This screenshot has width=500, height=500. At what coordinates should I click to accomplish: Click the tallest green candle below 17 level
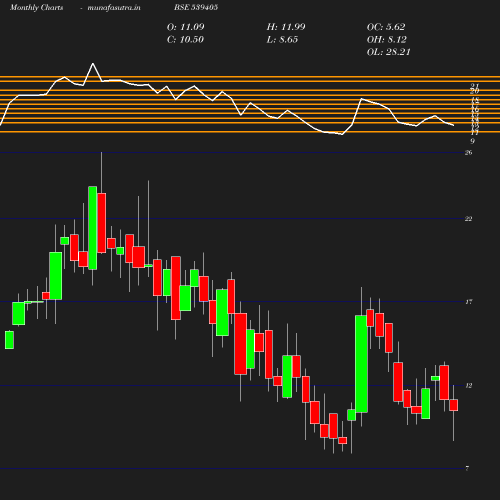pos(361,364)
